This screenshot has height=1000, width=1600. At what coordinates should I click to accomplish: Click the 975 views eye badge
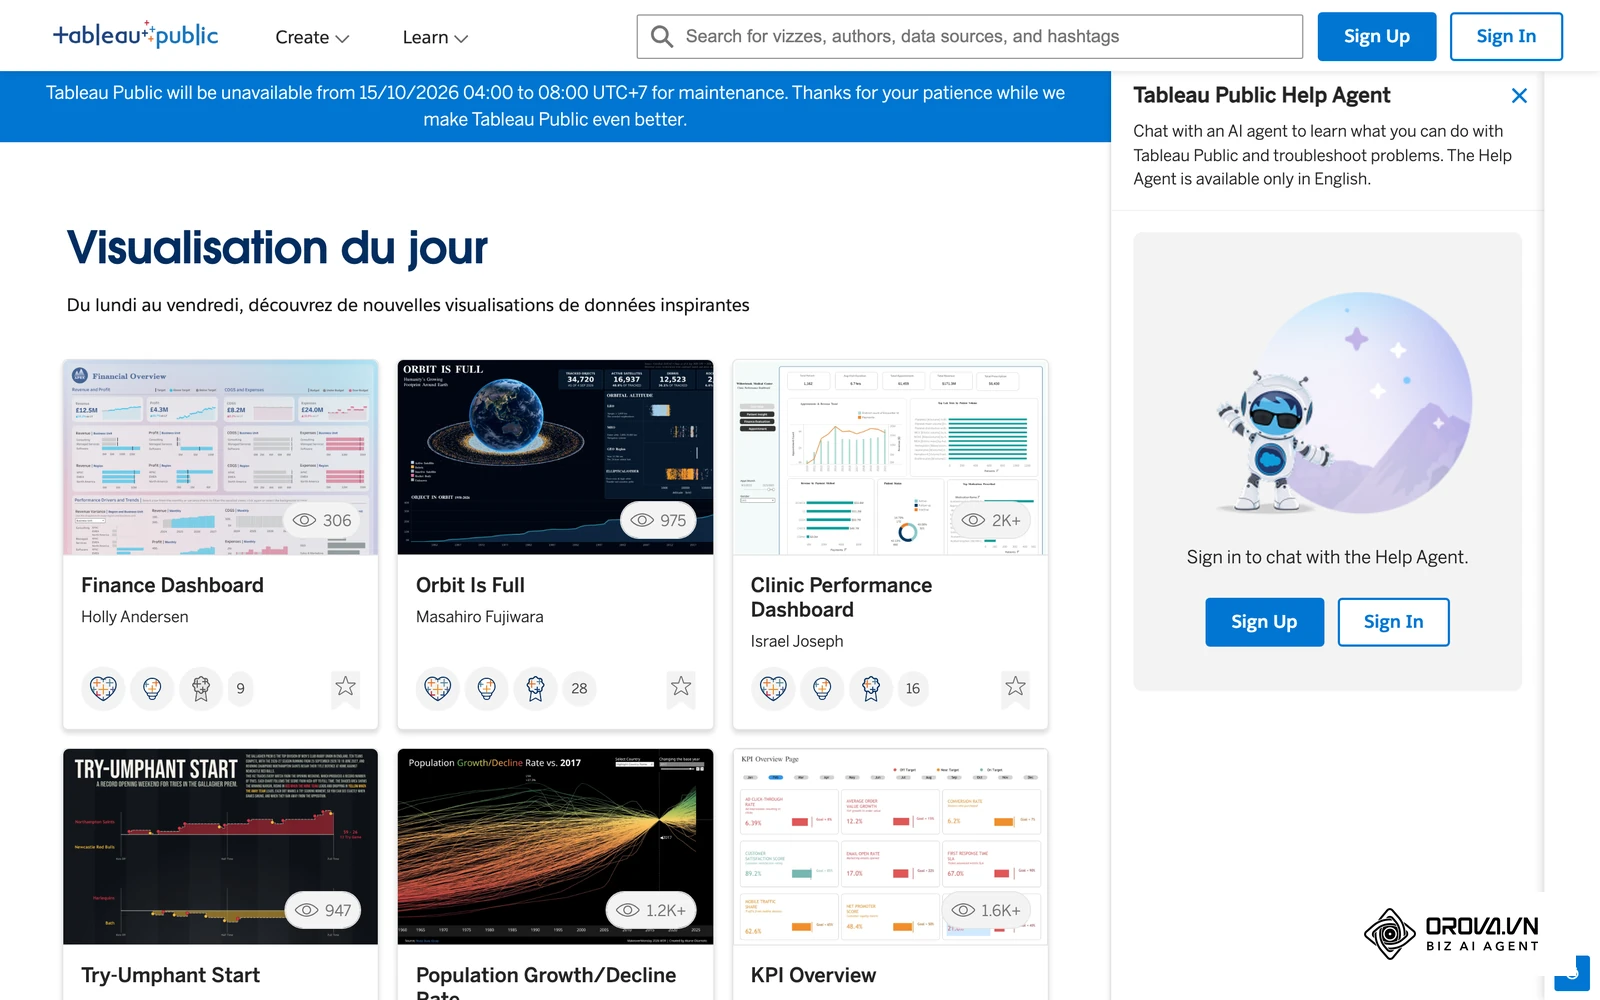658,520
